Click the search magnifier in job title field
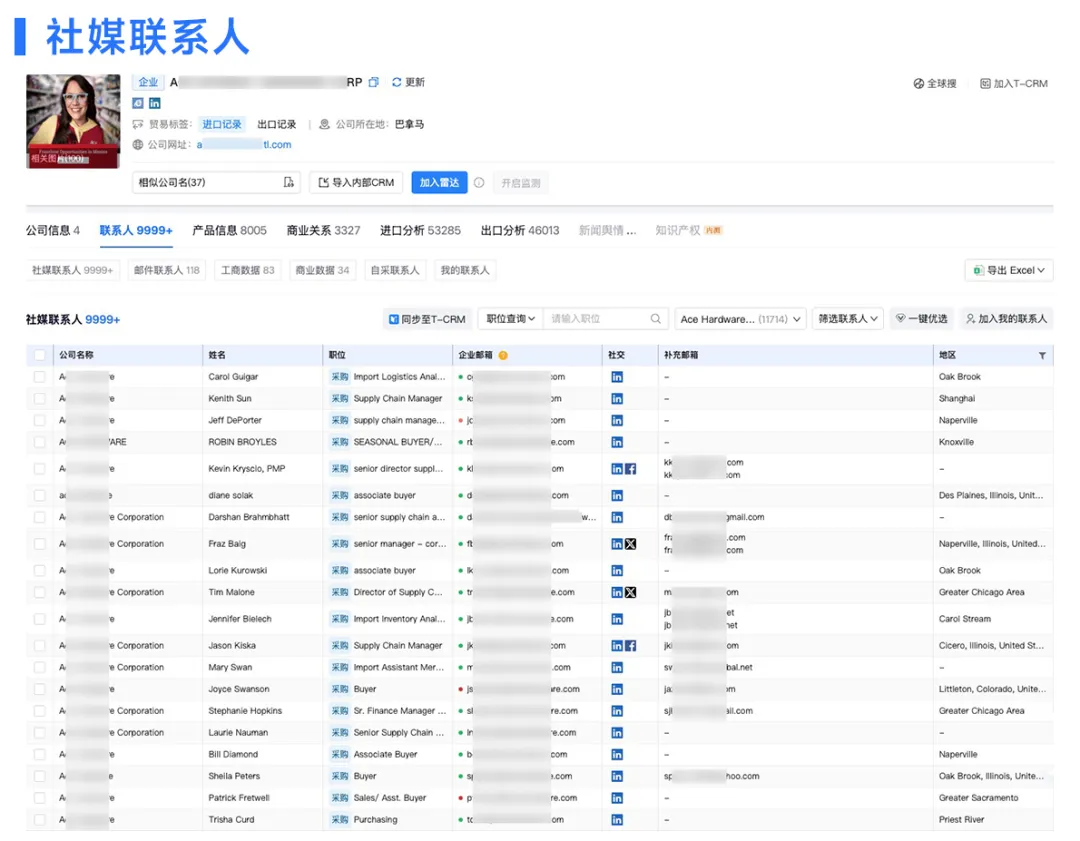This screenshot has height=841, width=1080. click(x=655, y=319)
